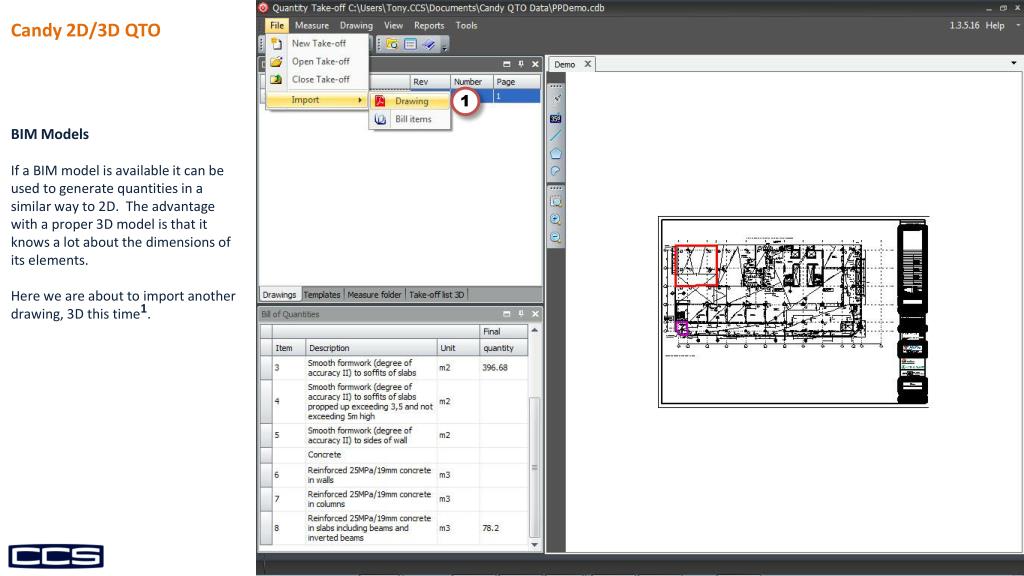Close the Bill of Quantities panel
Screen dimensions: 1024x576
coord(536,314)
